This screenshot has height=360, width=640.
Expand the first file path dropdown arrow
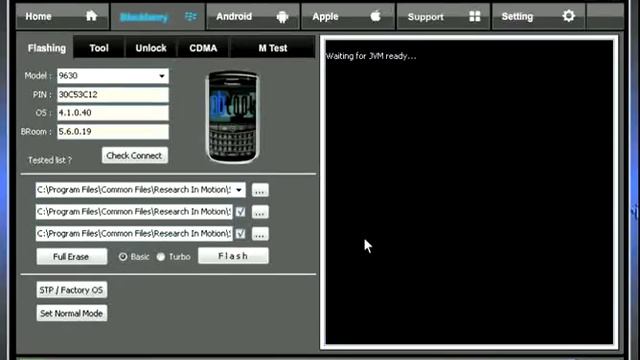point(239,190)
